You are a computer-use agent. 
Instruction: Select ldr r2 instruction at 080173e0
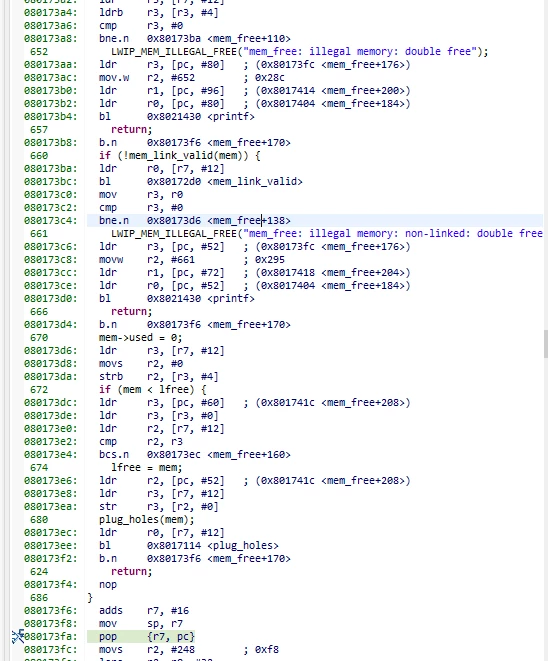click(x=162, y=429)
